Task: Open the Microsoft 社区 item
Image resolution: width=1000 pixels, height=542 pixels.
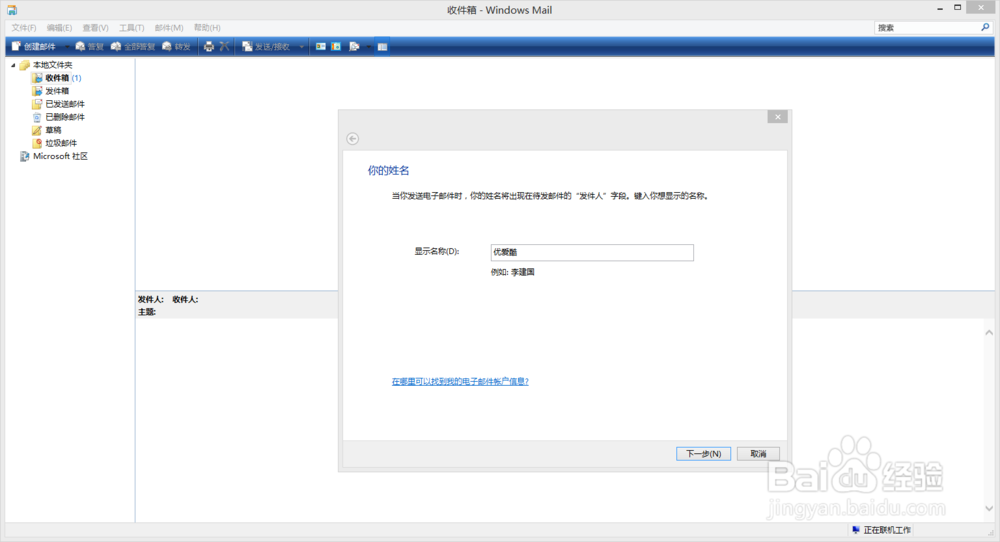Action: point(60,156)
